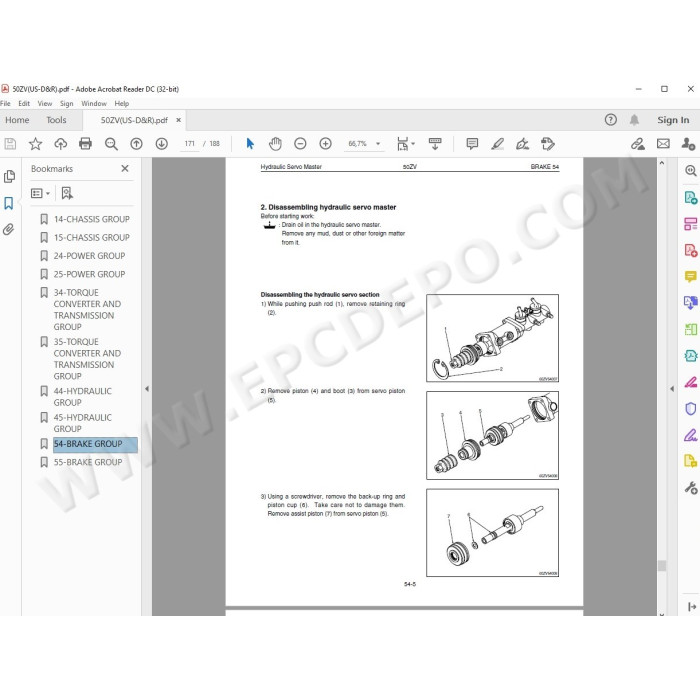The height and width of the screenshot is (700, 700).
Task: Go to next page with down arrow
Action: coord(162,144)
